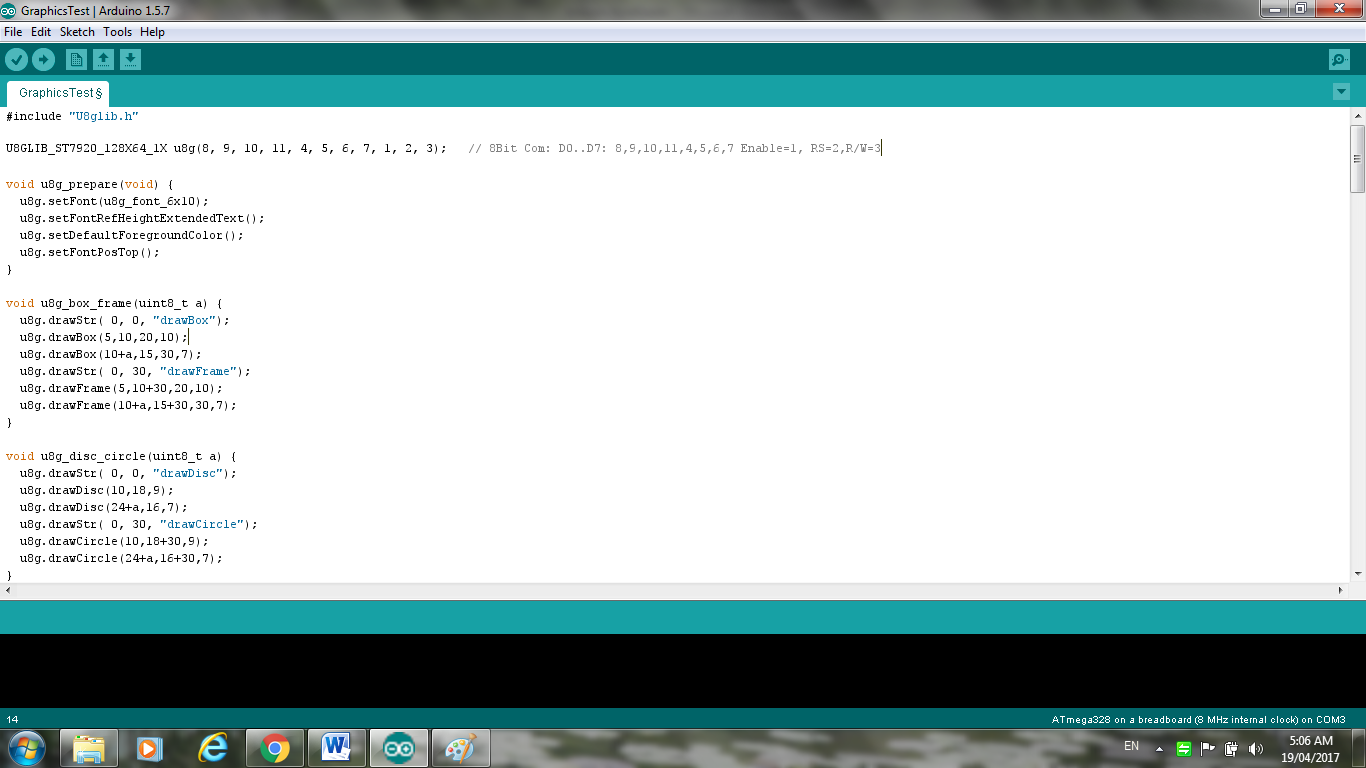Open the Edit menu

(41, 32)
